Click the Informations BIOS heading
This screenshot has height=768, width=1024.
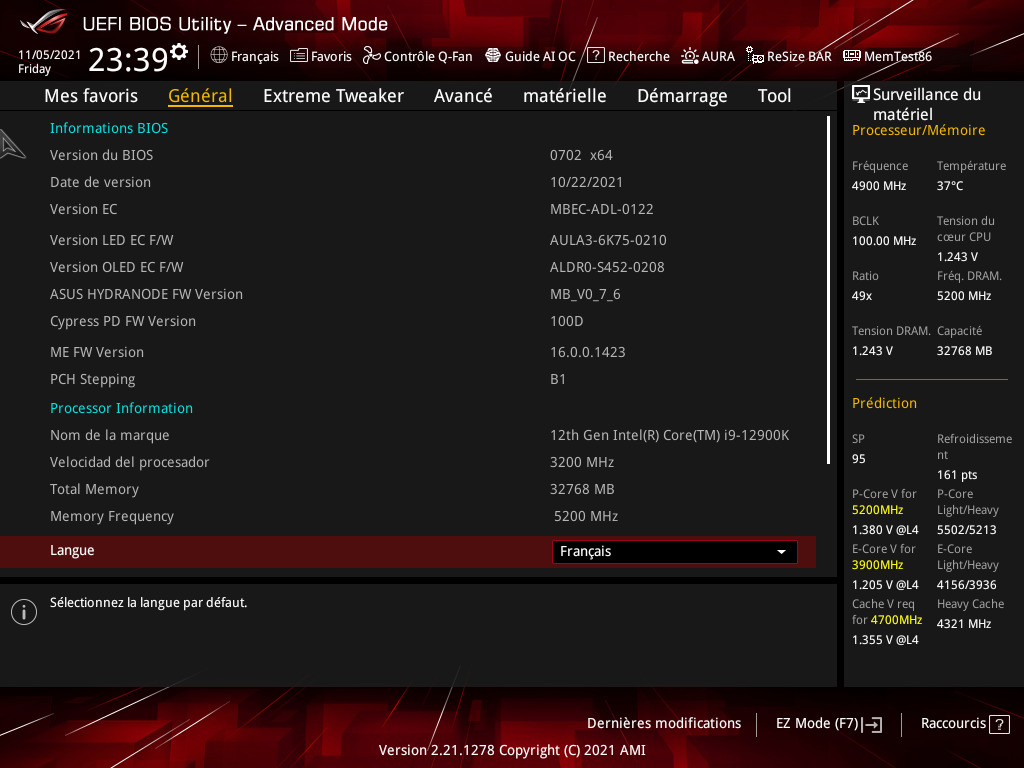coord(109,128)
